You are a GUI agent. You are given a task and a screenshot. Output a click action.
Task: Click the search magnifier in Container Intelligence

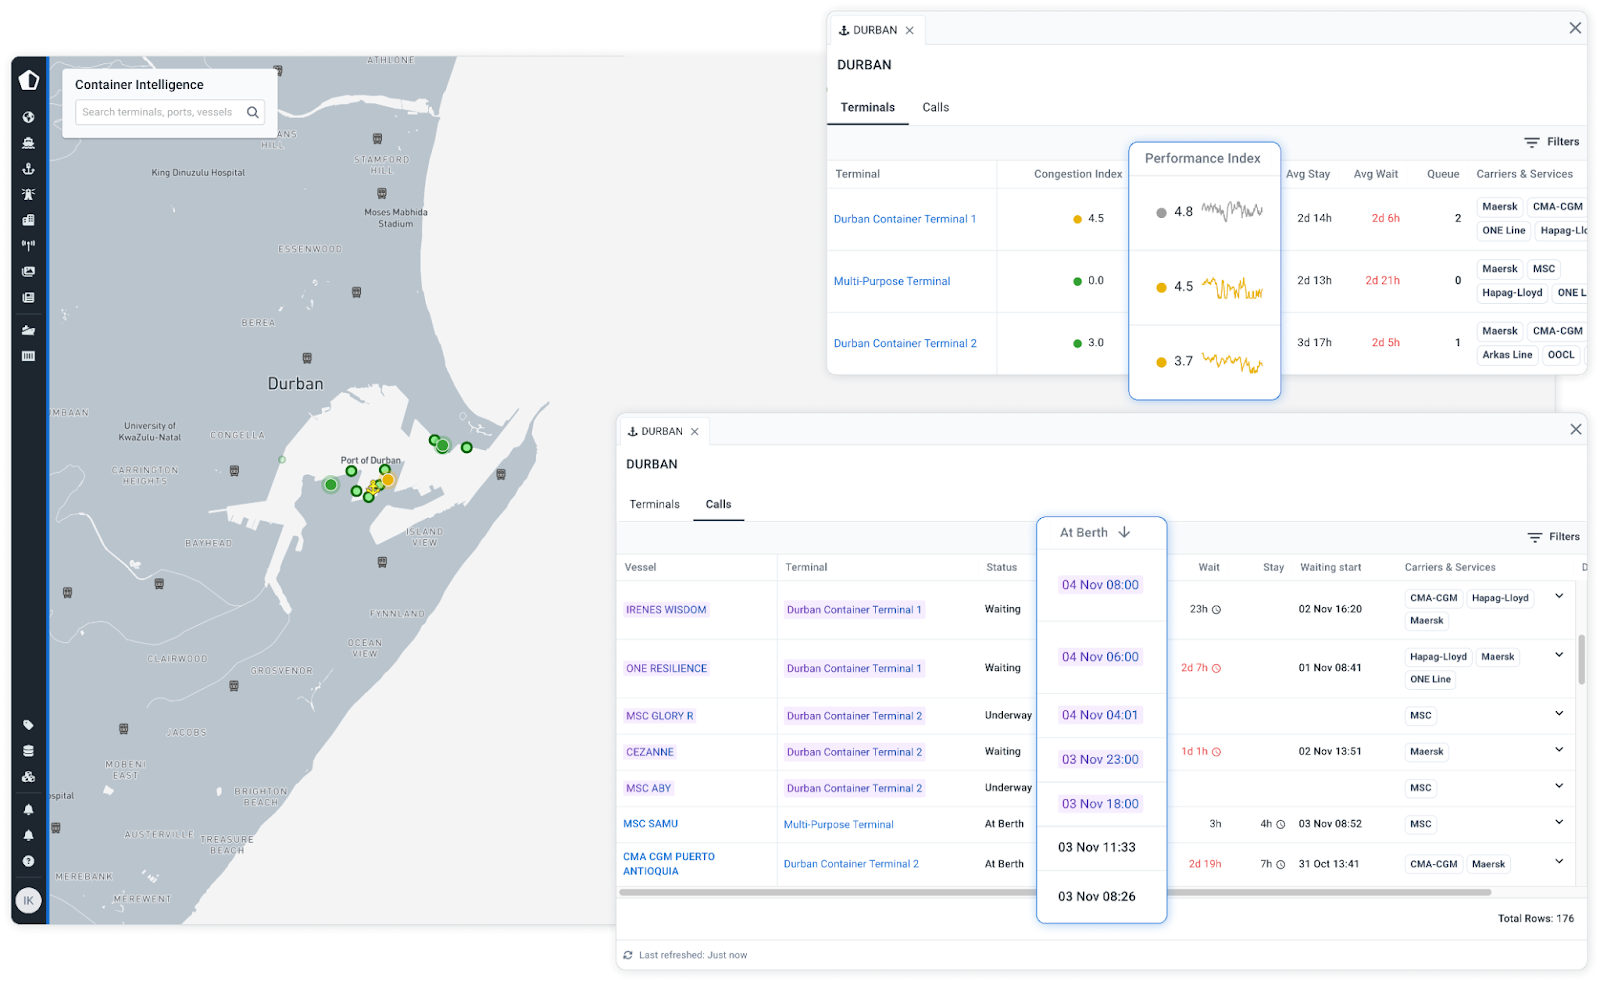[253, 112]
